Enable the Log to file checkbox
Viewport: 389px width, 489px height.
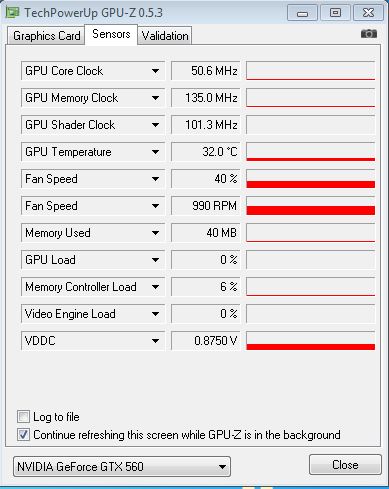[x=23, y=417]
